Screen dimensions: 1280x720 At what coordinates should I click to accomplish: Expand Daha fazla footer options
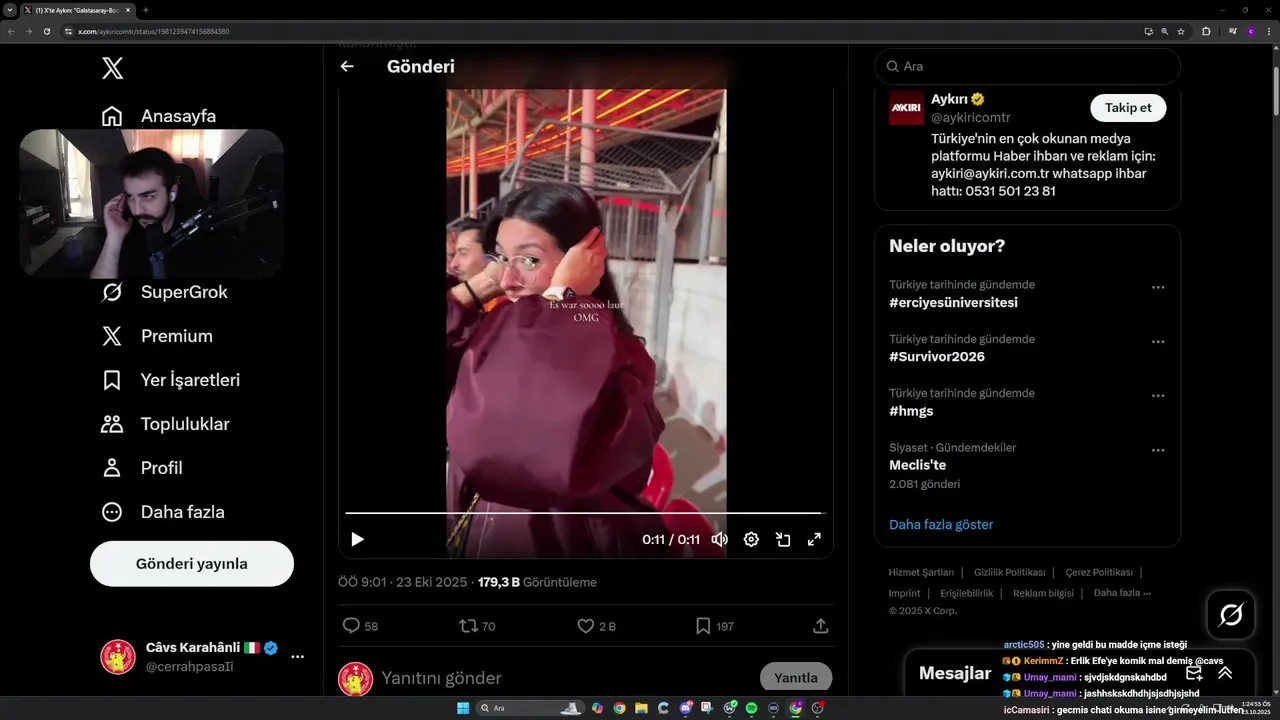[x=1122, y=593]
